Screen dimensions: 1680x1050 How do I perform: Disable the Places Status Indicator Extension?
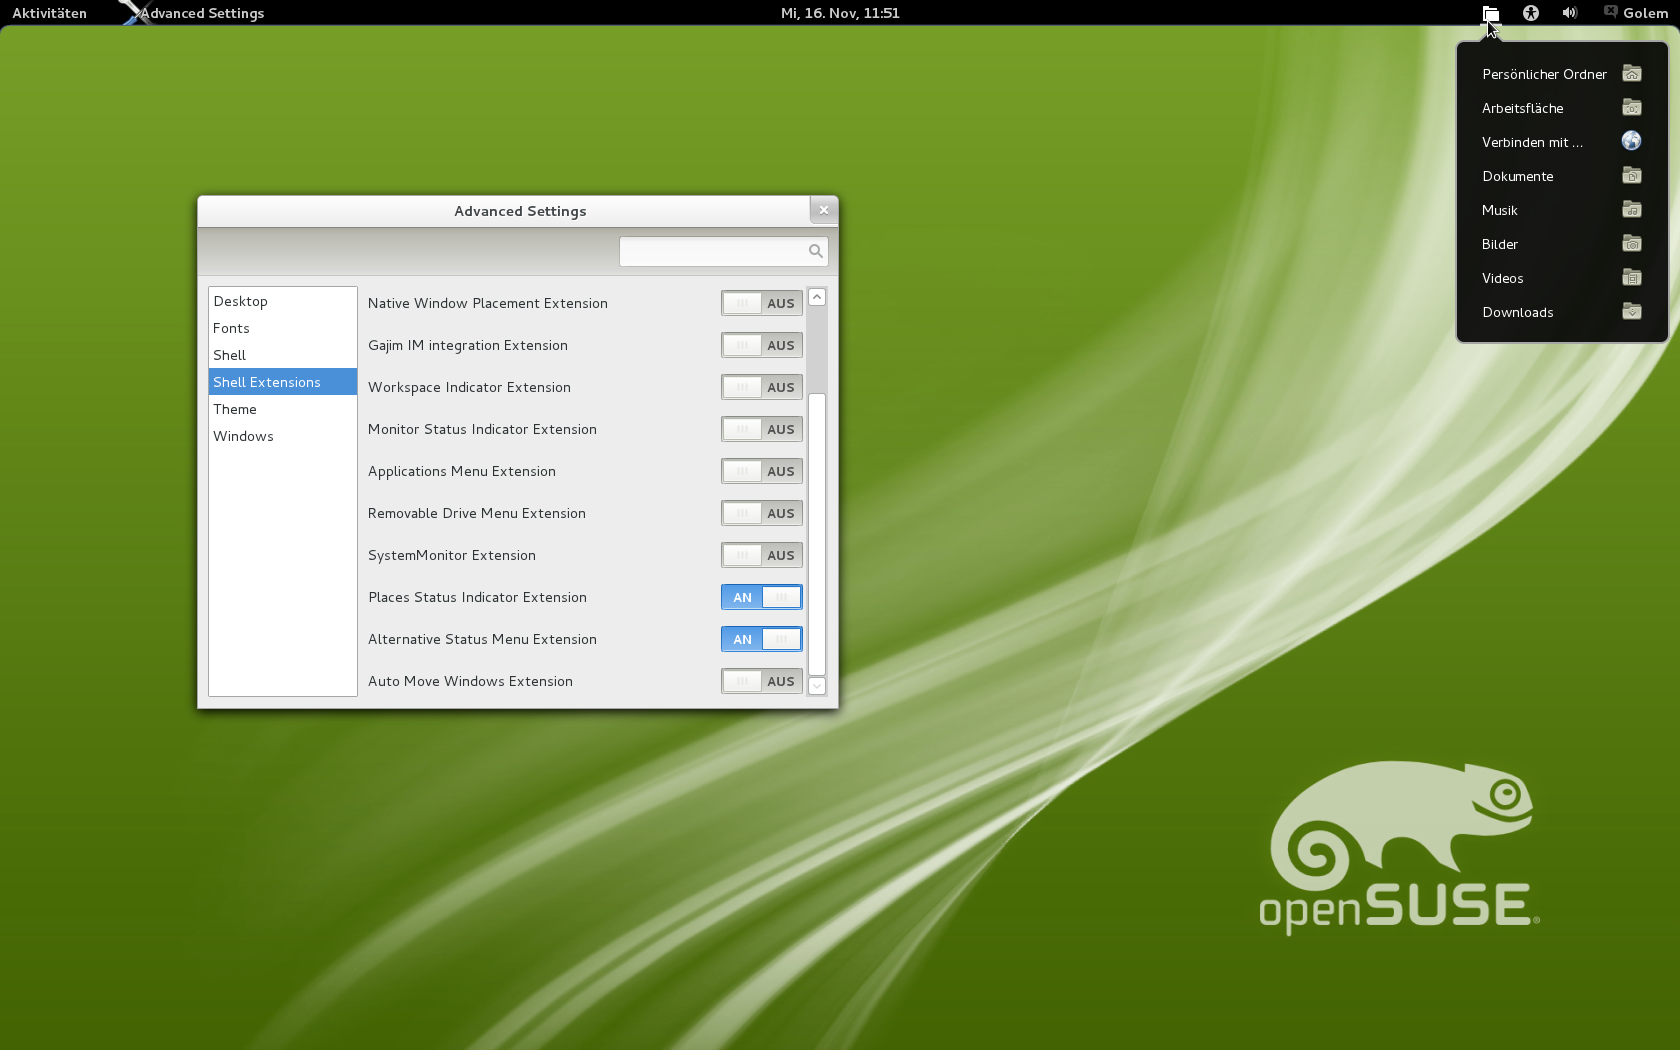761,597
